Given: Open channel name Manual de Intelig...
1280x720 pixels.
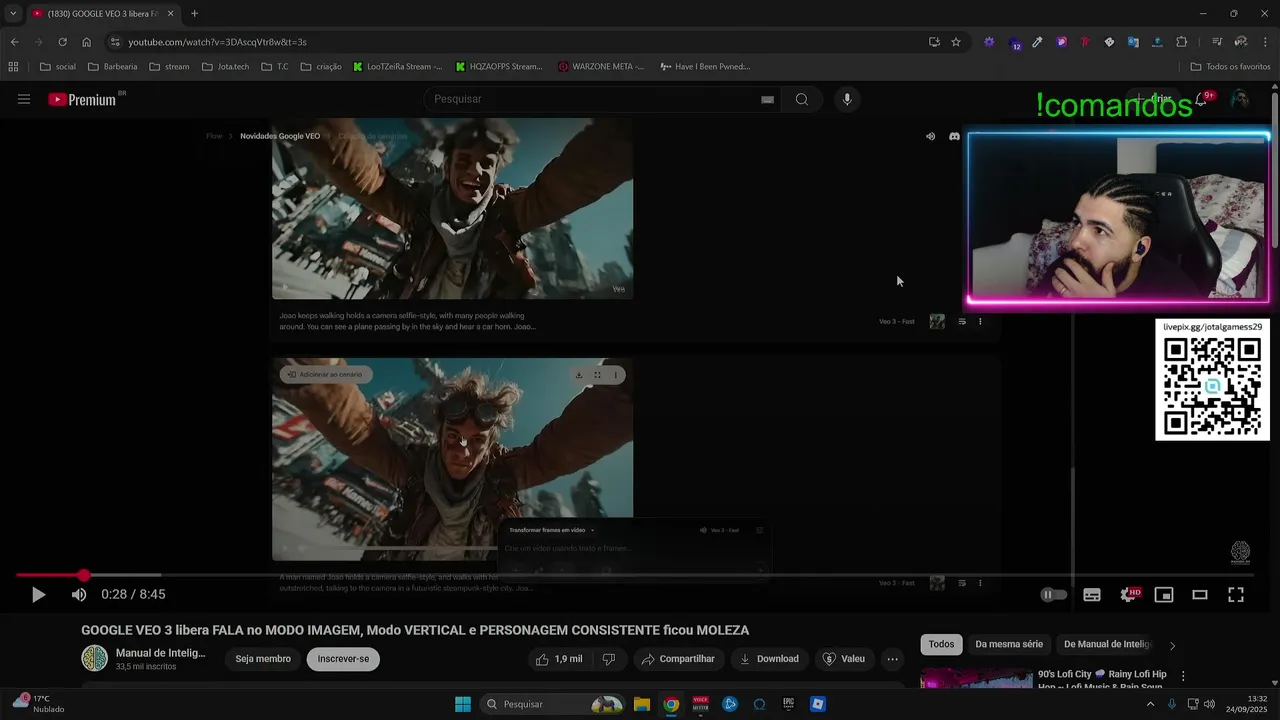Looking at the screenshot, I should tap(160, 653).
